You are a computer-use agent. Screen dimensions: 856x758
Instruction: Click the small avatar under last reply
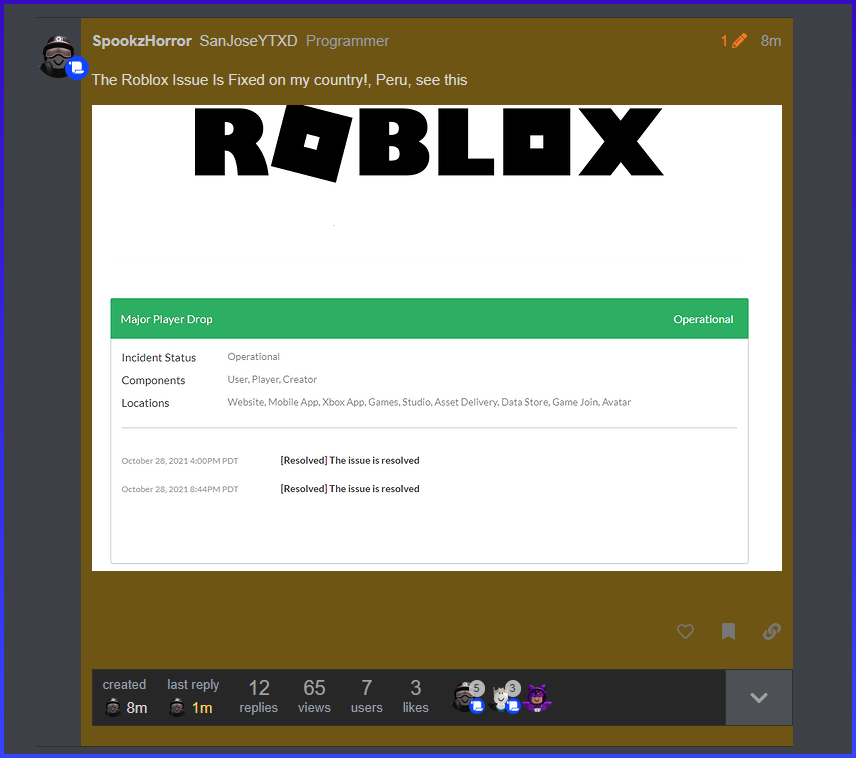point(177,708)
